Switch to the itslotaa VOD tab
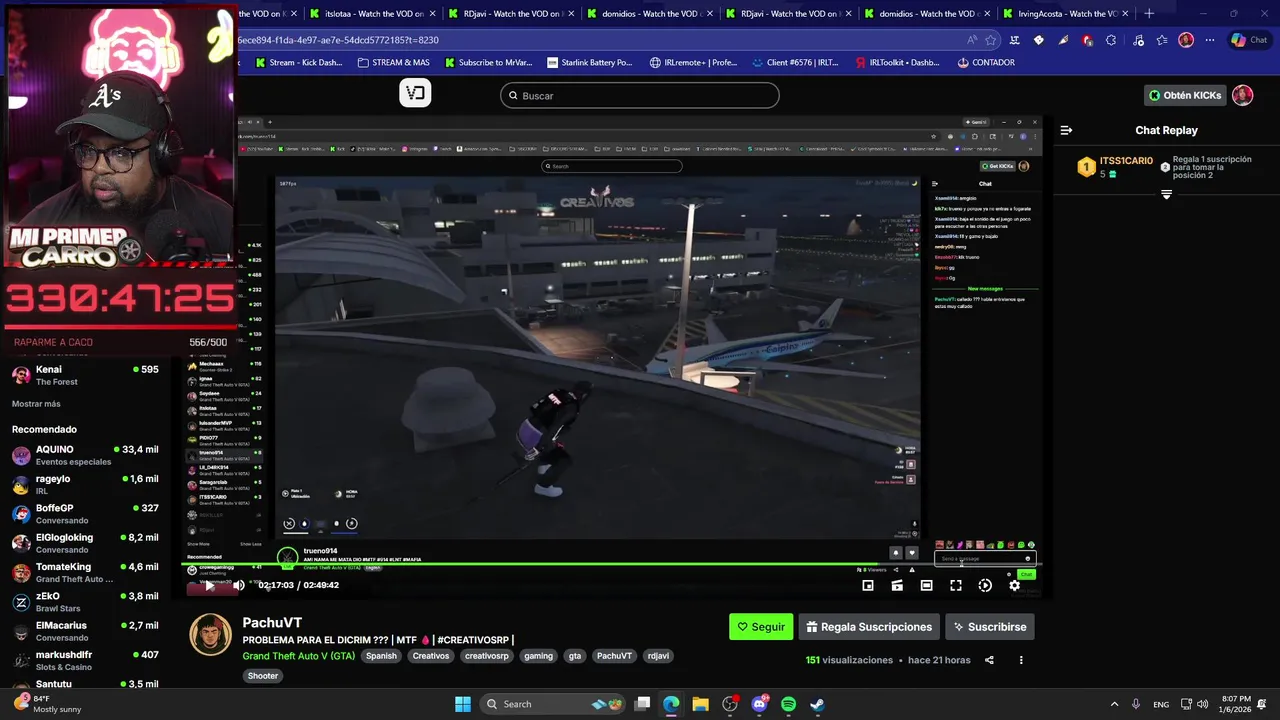 click(x=374, y=14)
